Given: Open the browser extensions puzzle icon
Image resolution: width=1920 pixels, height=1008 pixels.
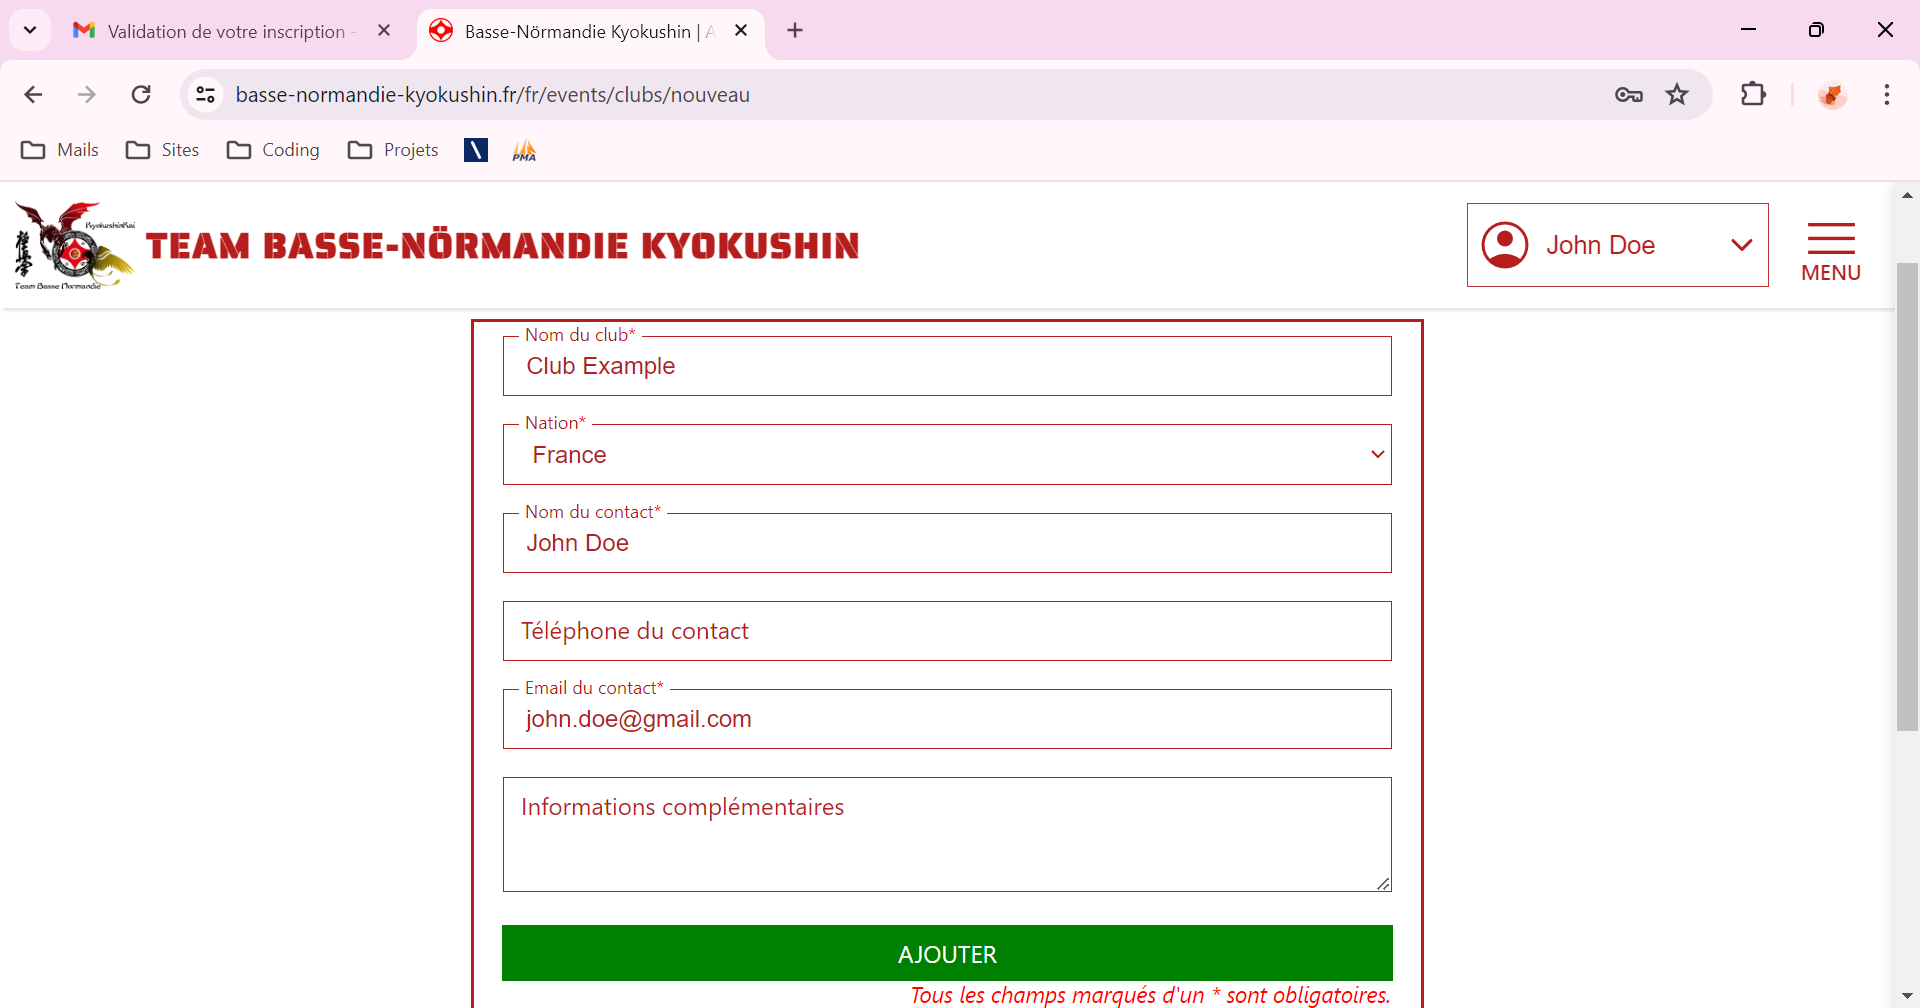Looking at the screenshot, I should pos(1753,95).
